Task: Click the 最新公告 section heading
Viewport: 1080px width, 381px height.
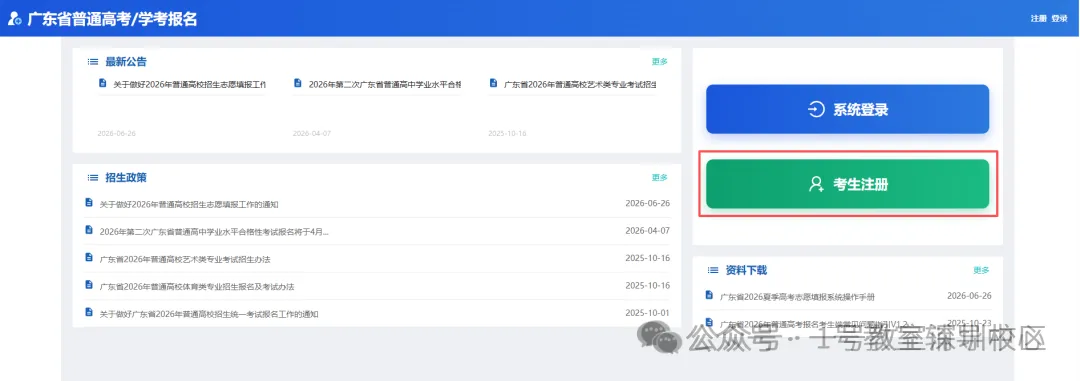Action: pos(126,61)
